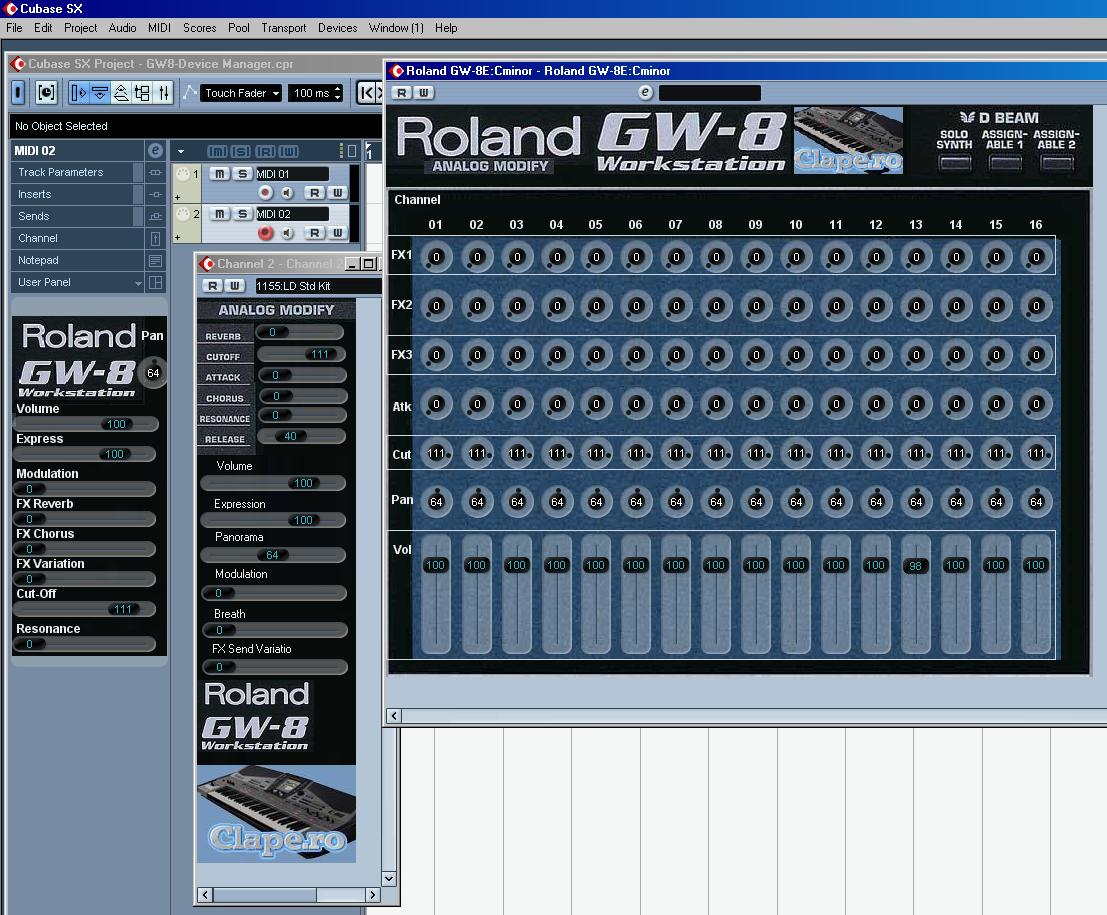Screen dimensions: 1107x915
Task: Click the edit 'e' icon in Roland GW-8E window
Action: (x=645, y=92)
